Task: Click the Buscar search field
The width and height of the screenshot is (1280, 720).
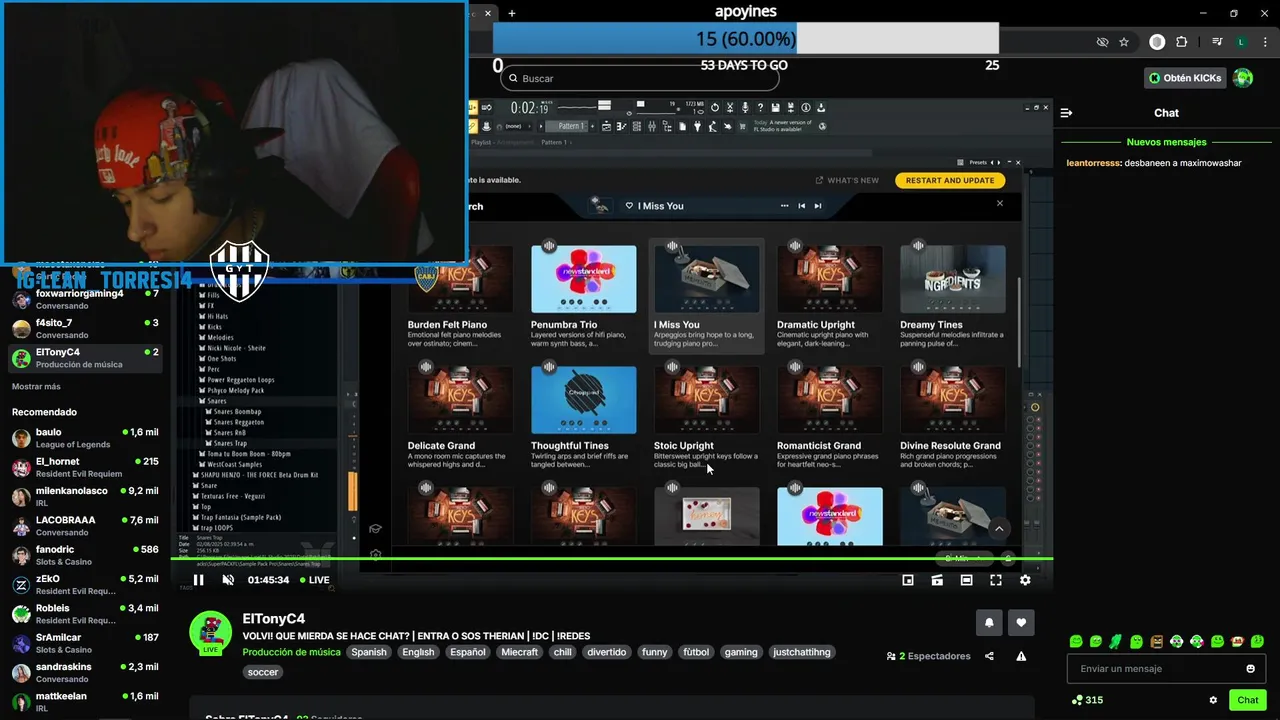Action: pos(640,78)
